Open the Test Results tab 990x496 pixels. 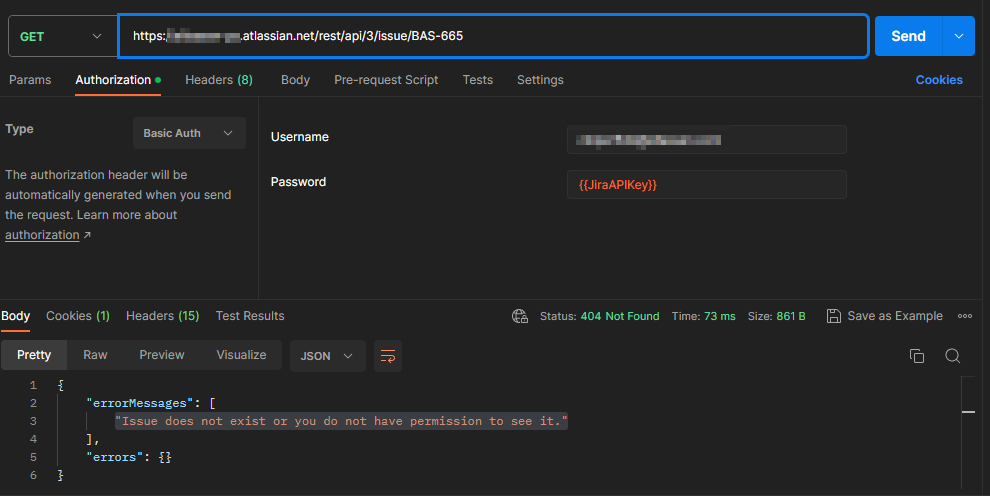(x=250, y=316)
